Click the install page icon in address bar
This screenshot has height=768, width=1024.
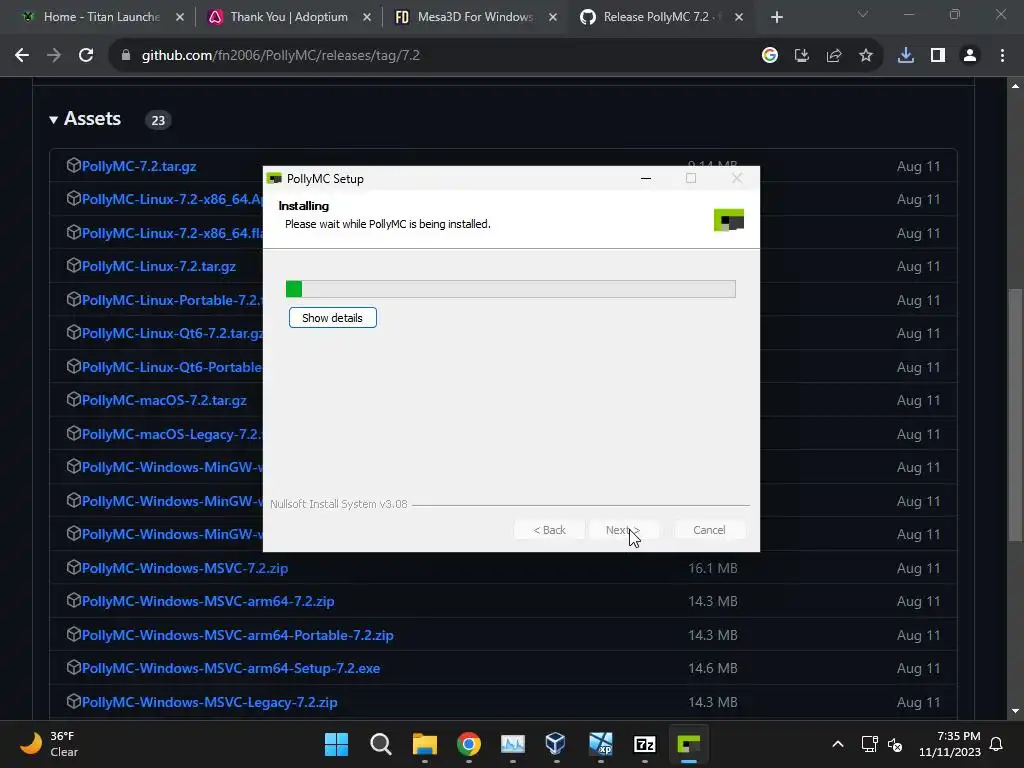[x=801, y=56]
